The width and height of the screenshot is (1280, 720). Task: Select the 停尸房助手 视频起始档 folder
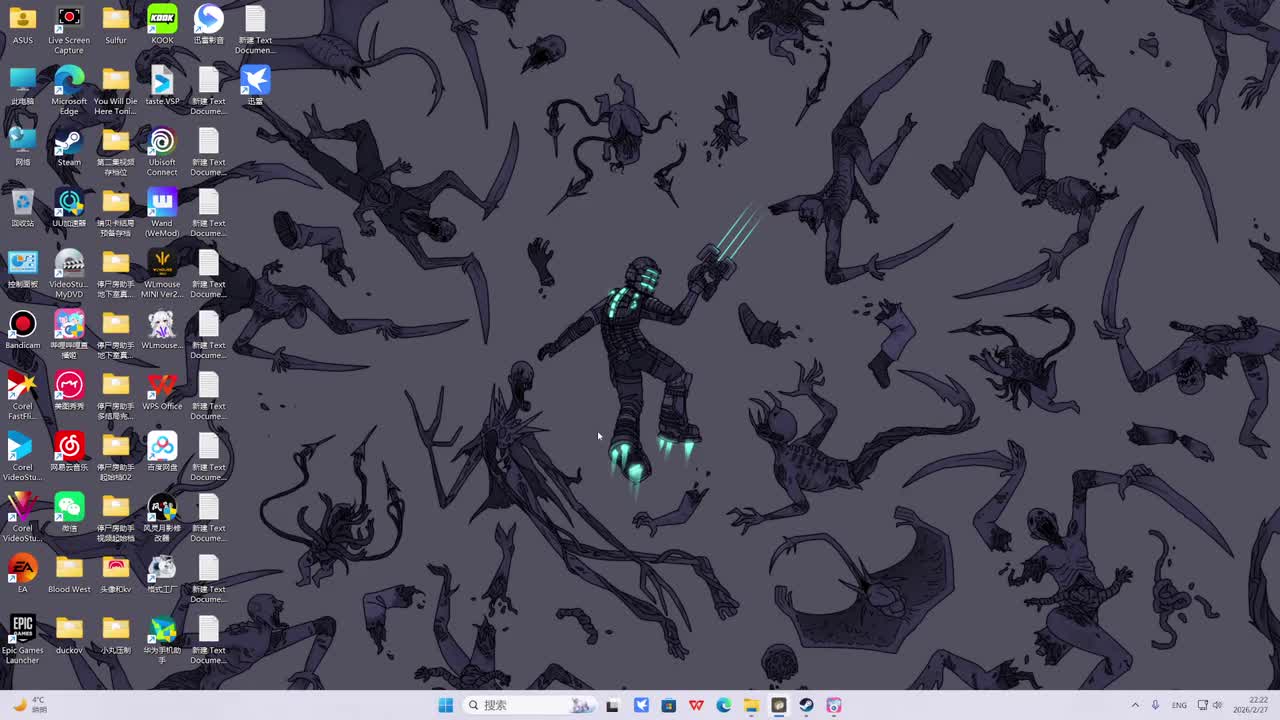coord(116,518)
